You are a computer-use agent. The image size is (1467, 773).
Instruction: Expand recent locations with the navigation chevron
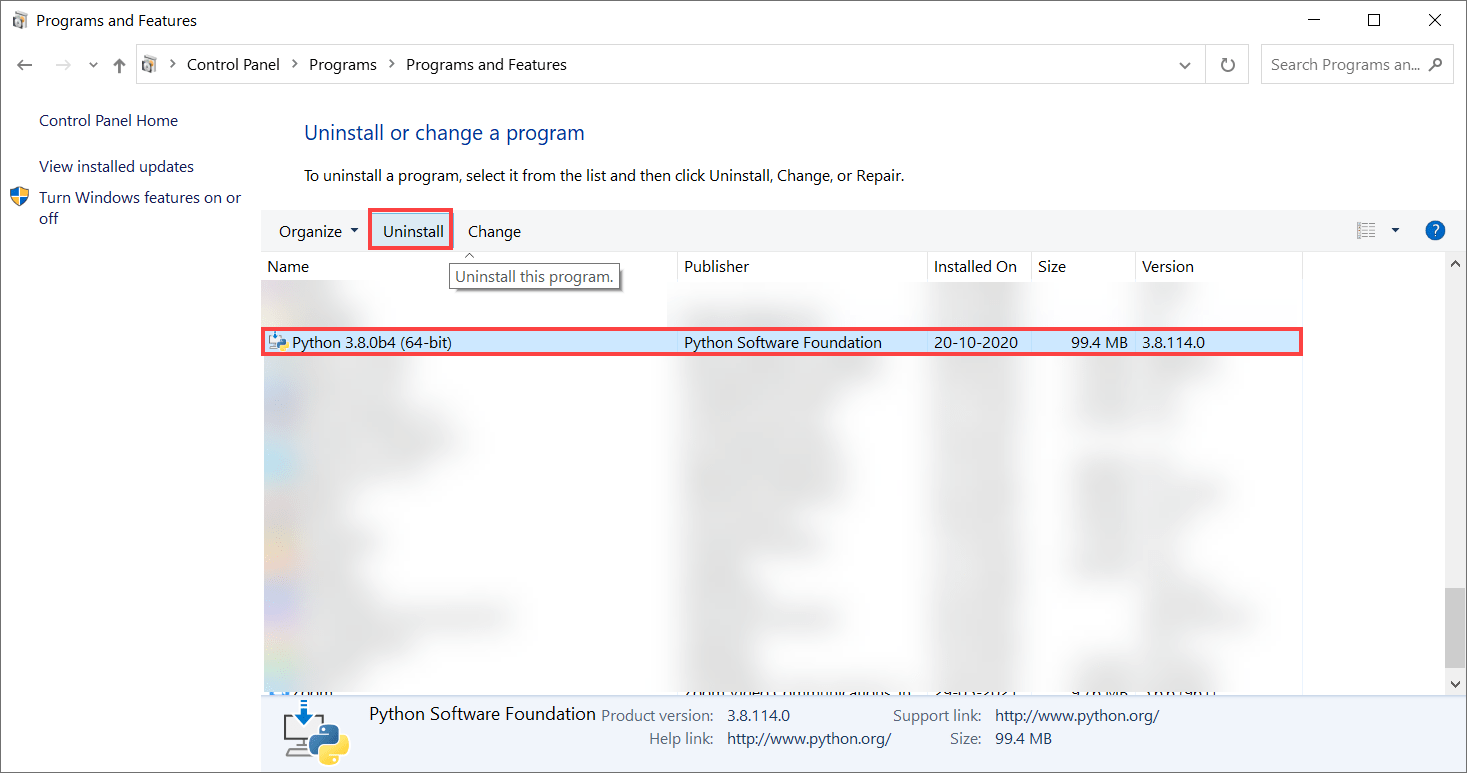(x=92, y=64)
